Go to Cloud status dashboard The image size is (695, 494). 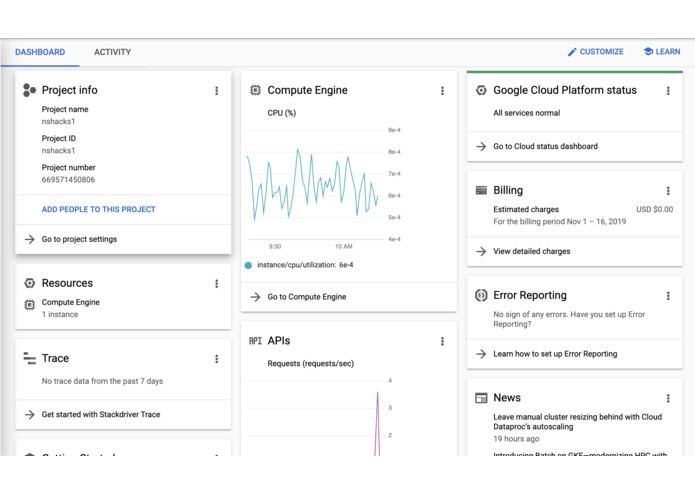(545, 146)
